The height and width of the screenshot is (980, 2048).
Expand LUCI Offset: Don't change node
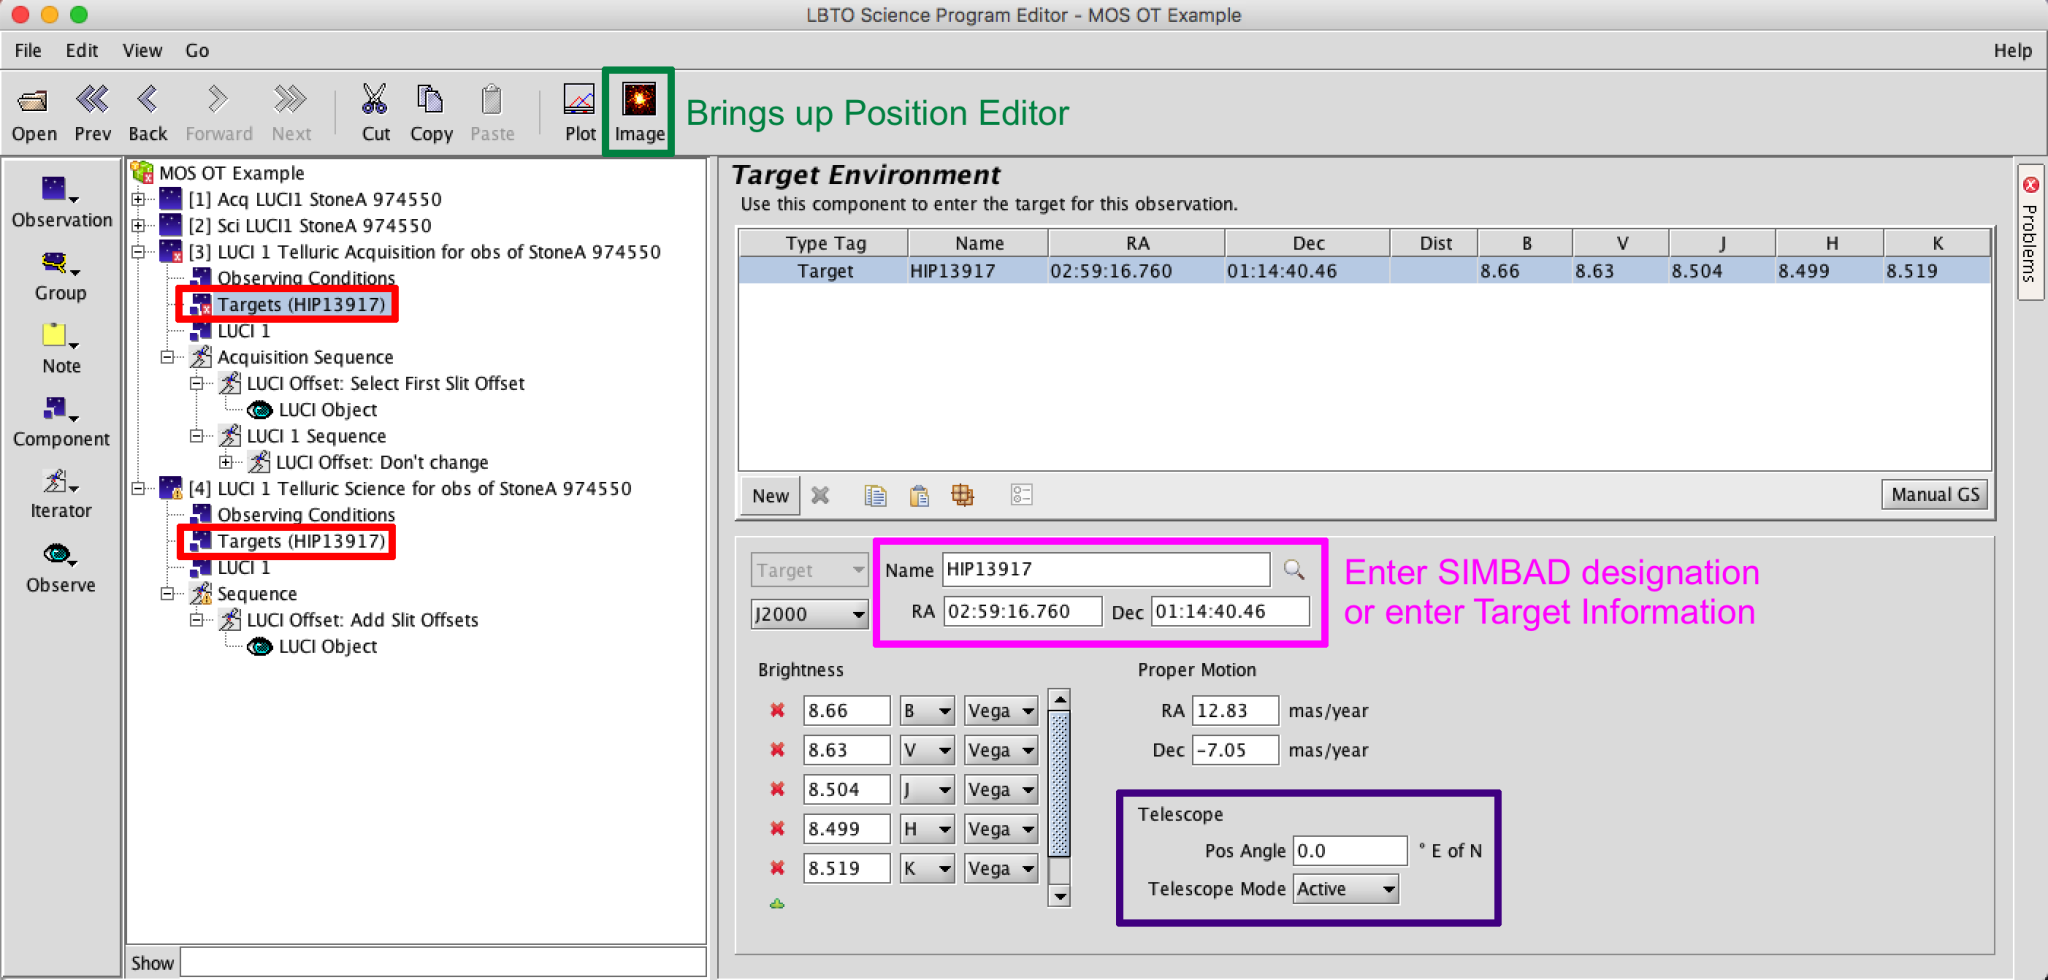(x=226, y=462)
